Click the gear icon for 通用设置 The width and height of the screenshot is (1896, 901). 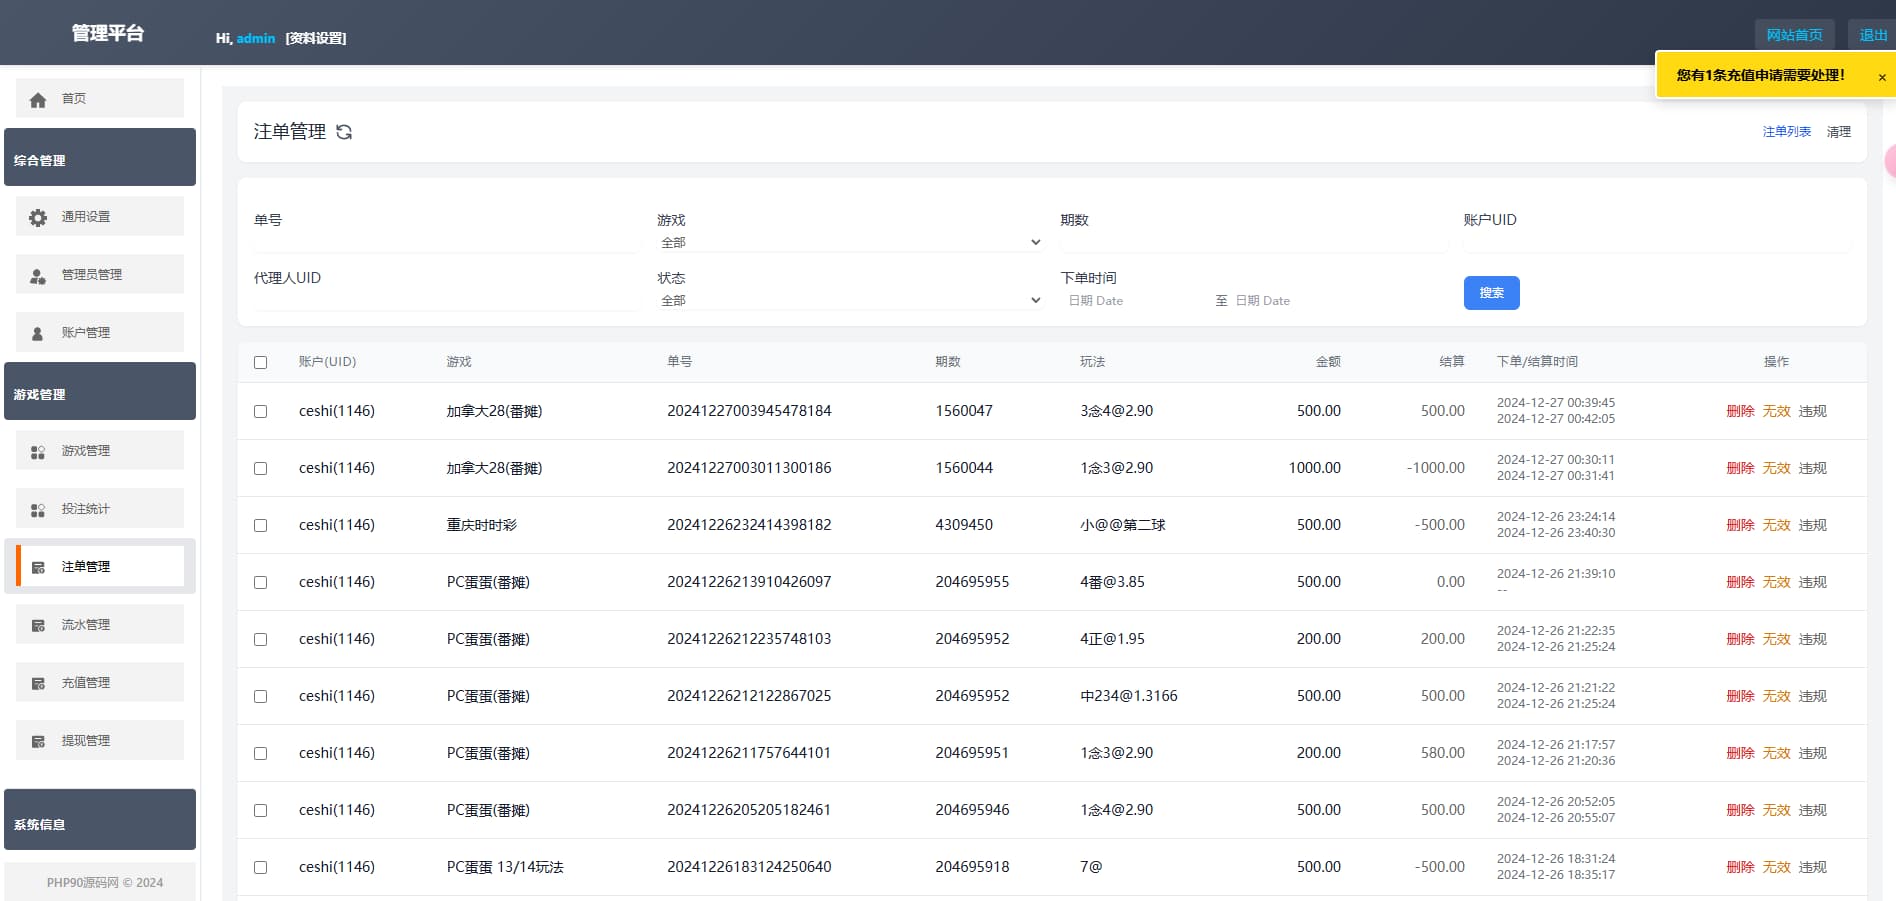pyautogui.click(x=38, y=218)
